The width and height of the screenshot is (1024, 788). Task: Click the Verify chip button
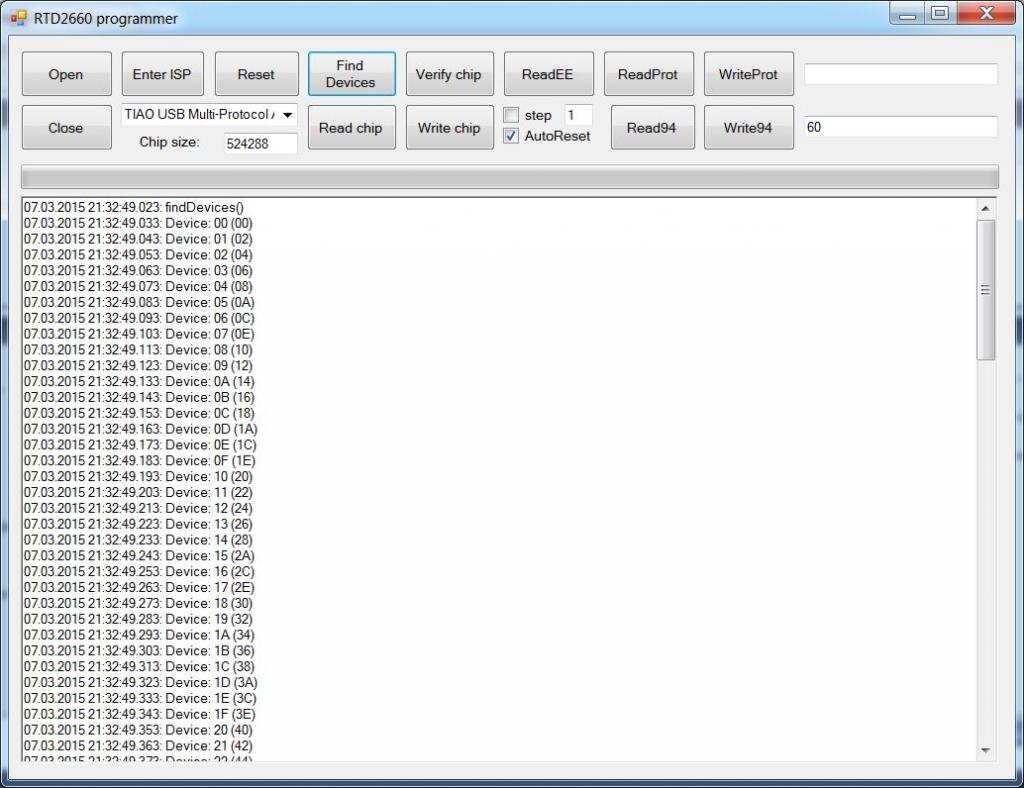point(448,75)
